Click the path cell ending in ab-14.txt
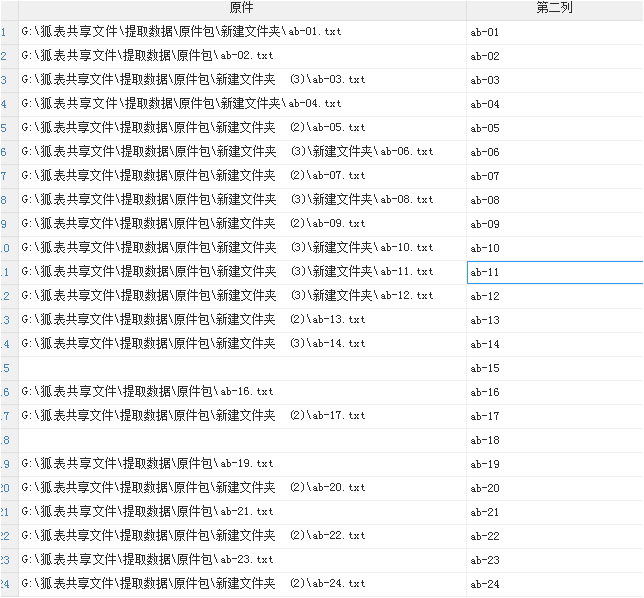Image resolution: width=644 pixels, height=598 pixels. pyautogui.click(x=241, y=344)
